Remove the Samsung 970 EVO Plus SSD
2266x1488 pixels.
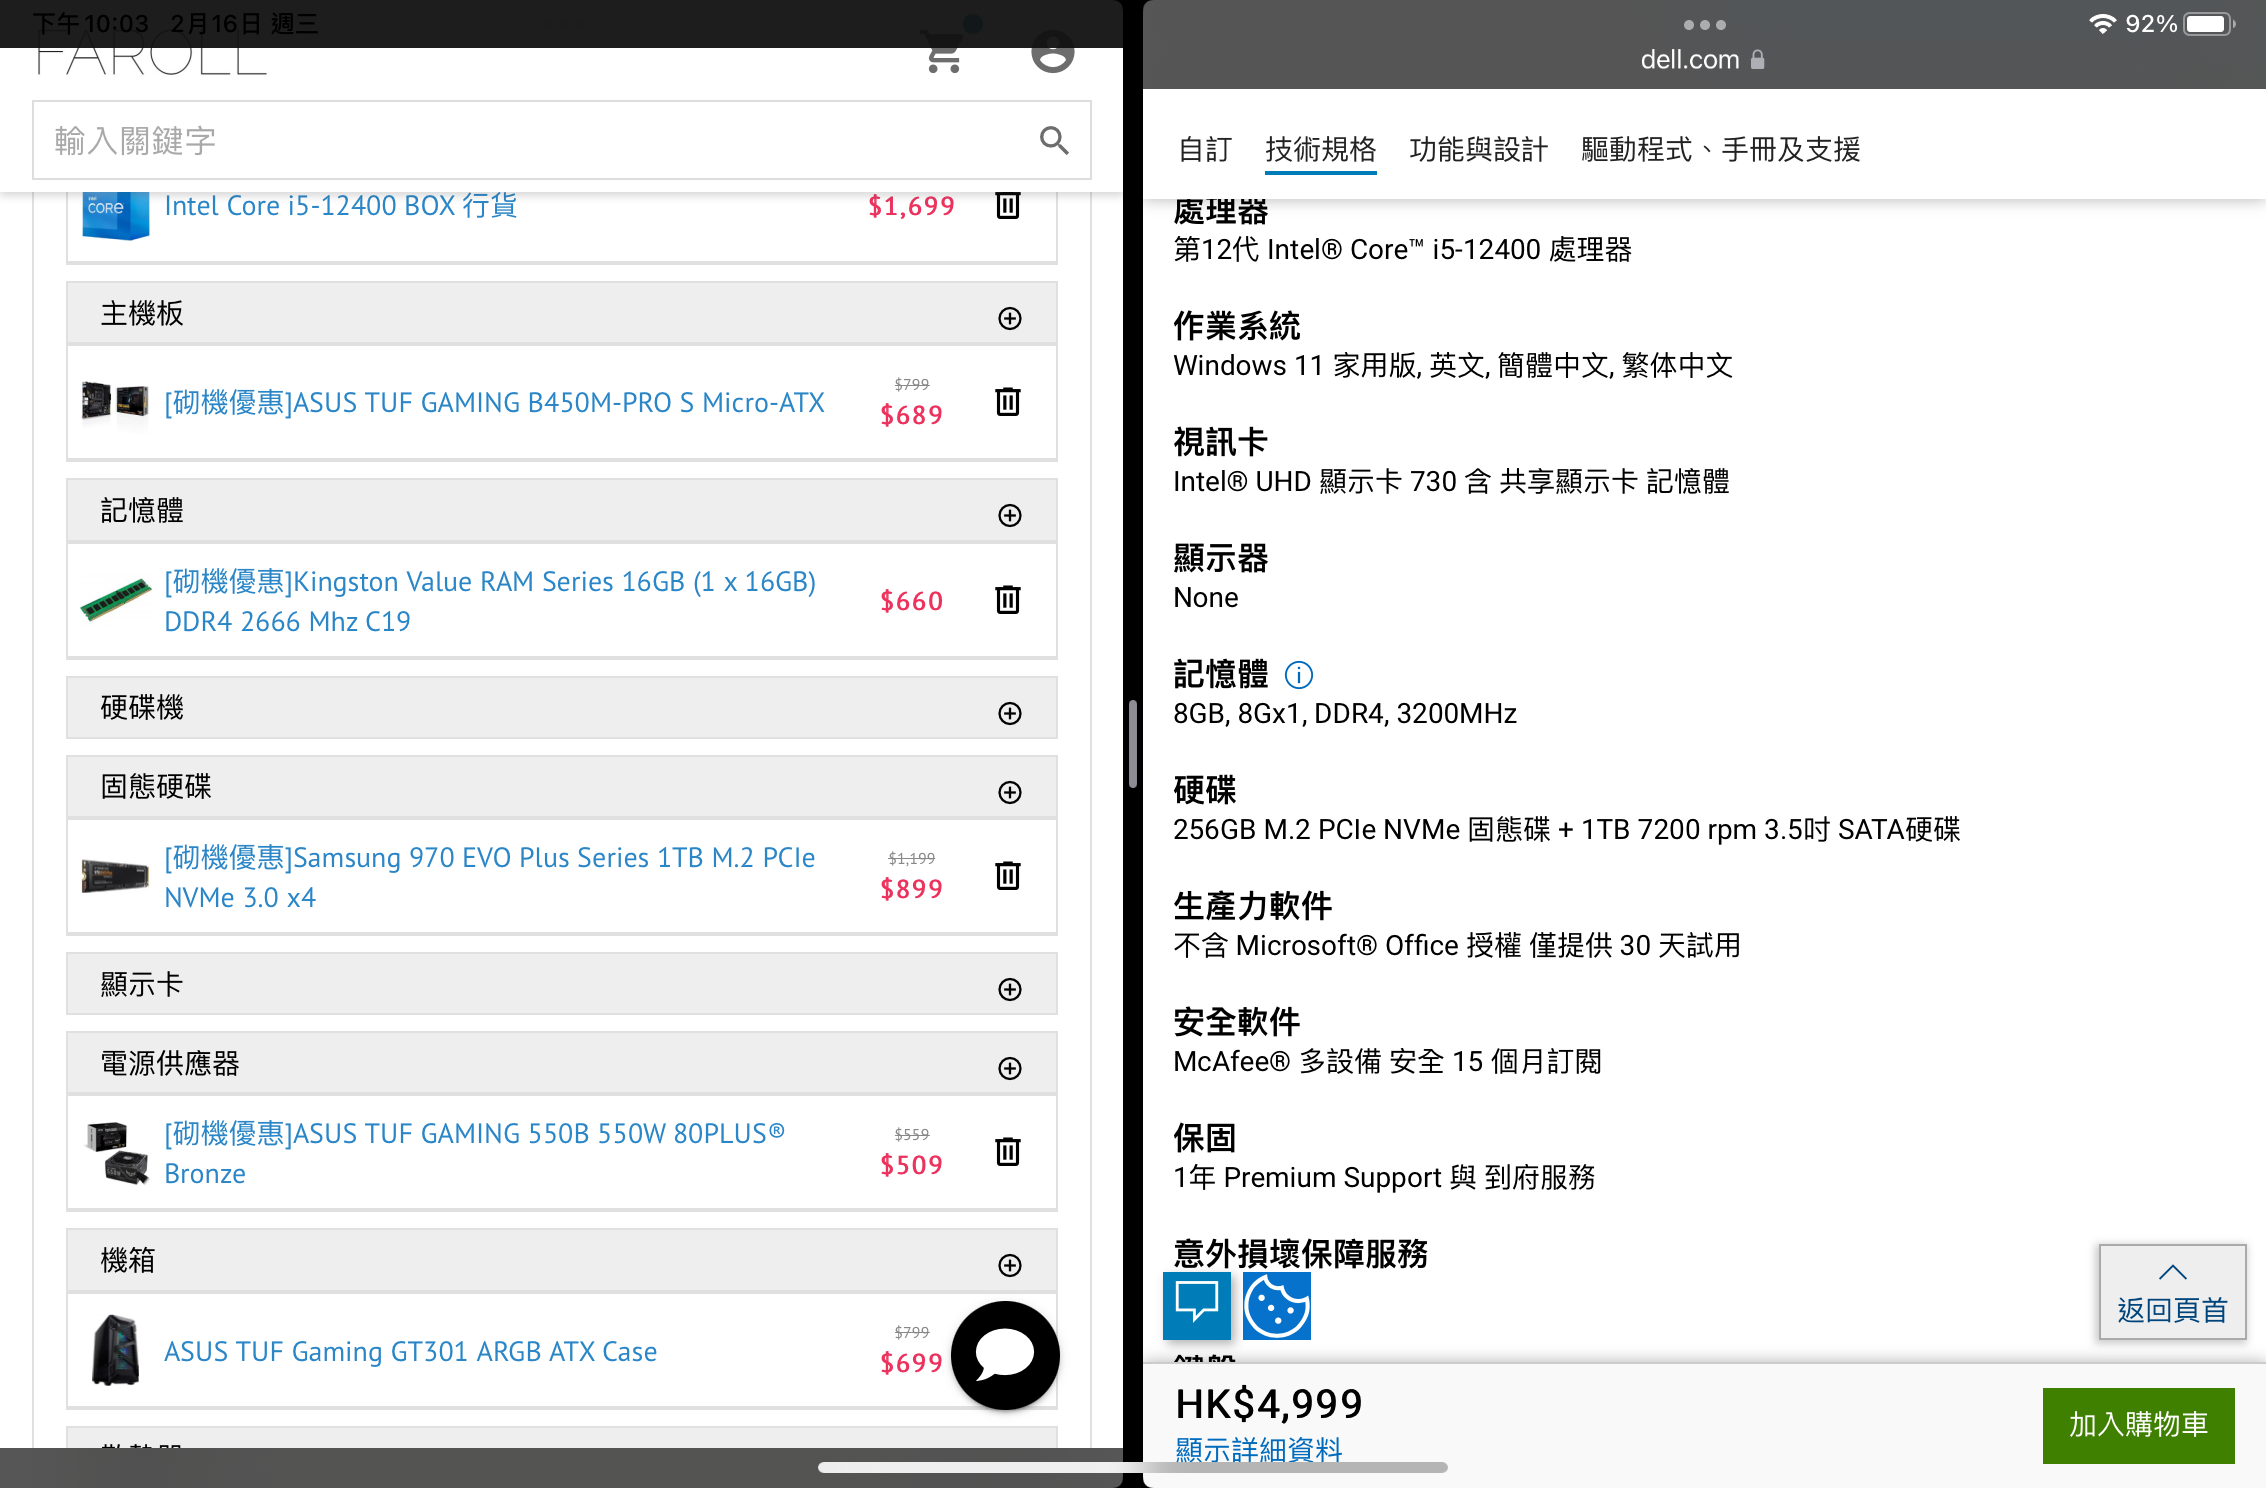[x=1008, y=876]
